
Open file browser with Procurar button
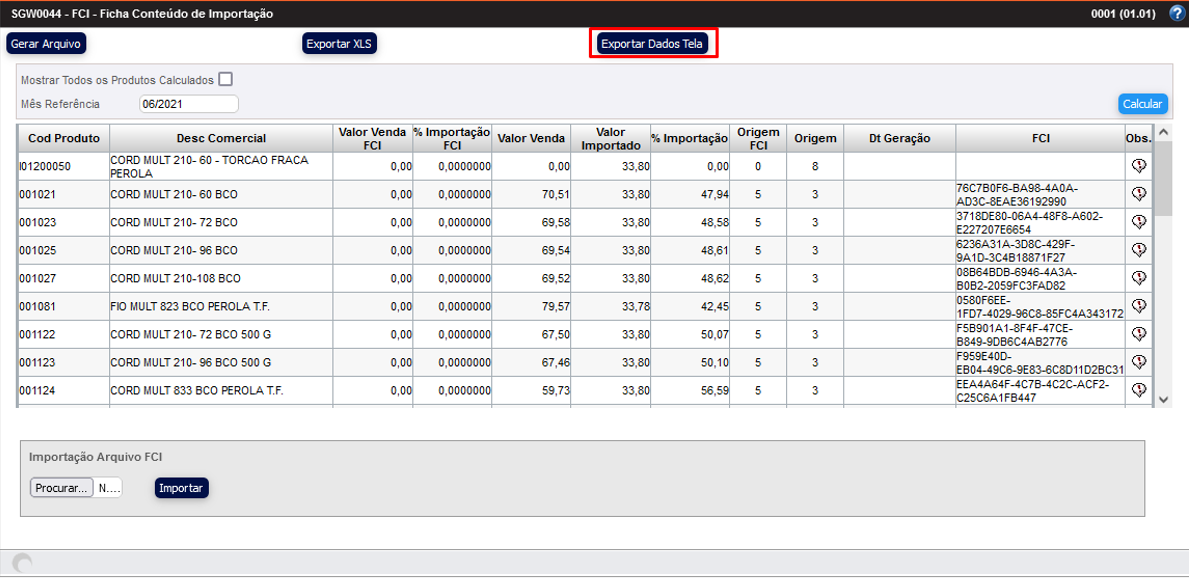62,488
